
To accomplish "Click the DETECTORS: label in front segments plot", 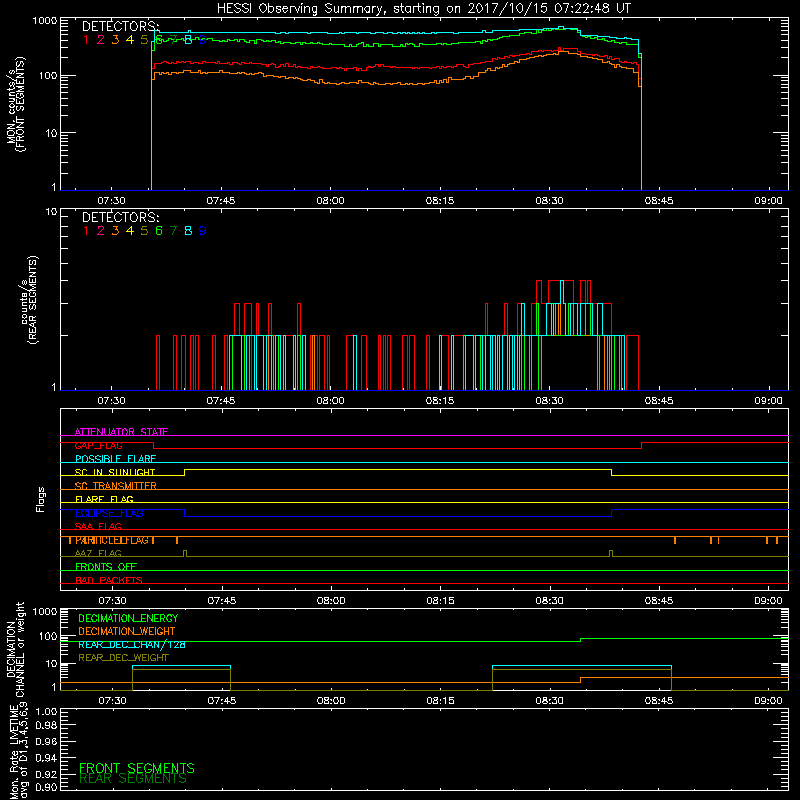I will (x=121, y=26).
